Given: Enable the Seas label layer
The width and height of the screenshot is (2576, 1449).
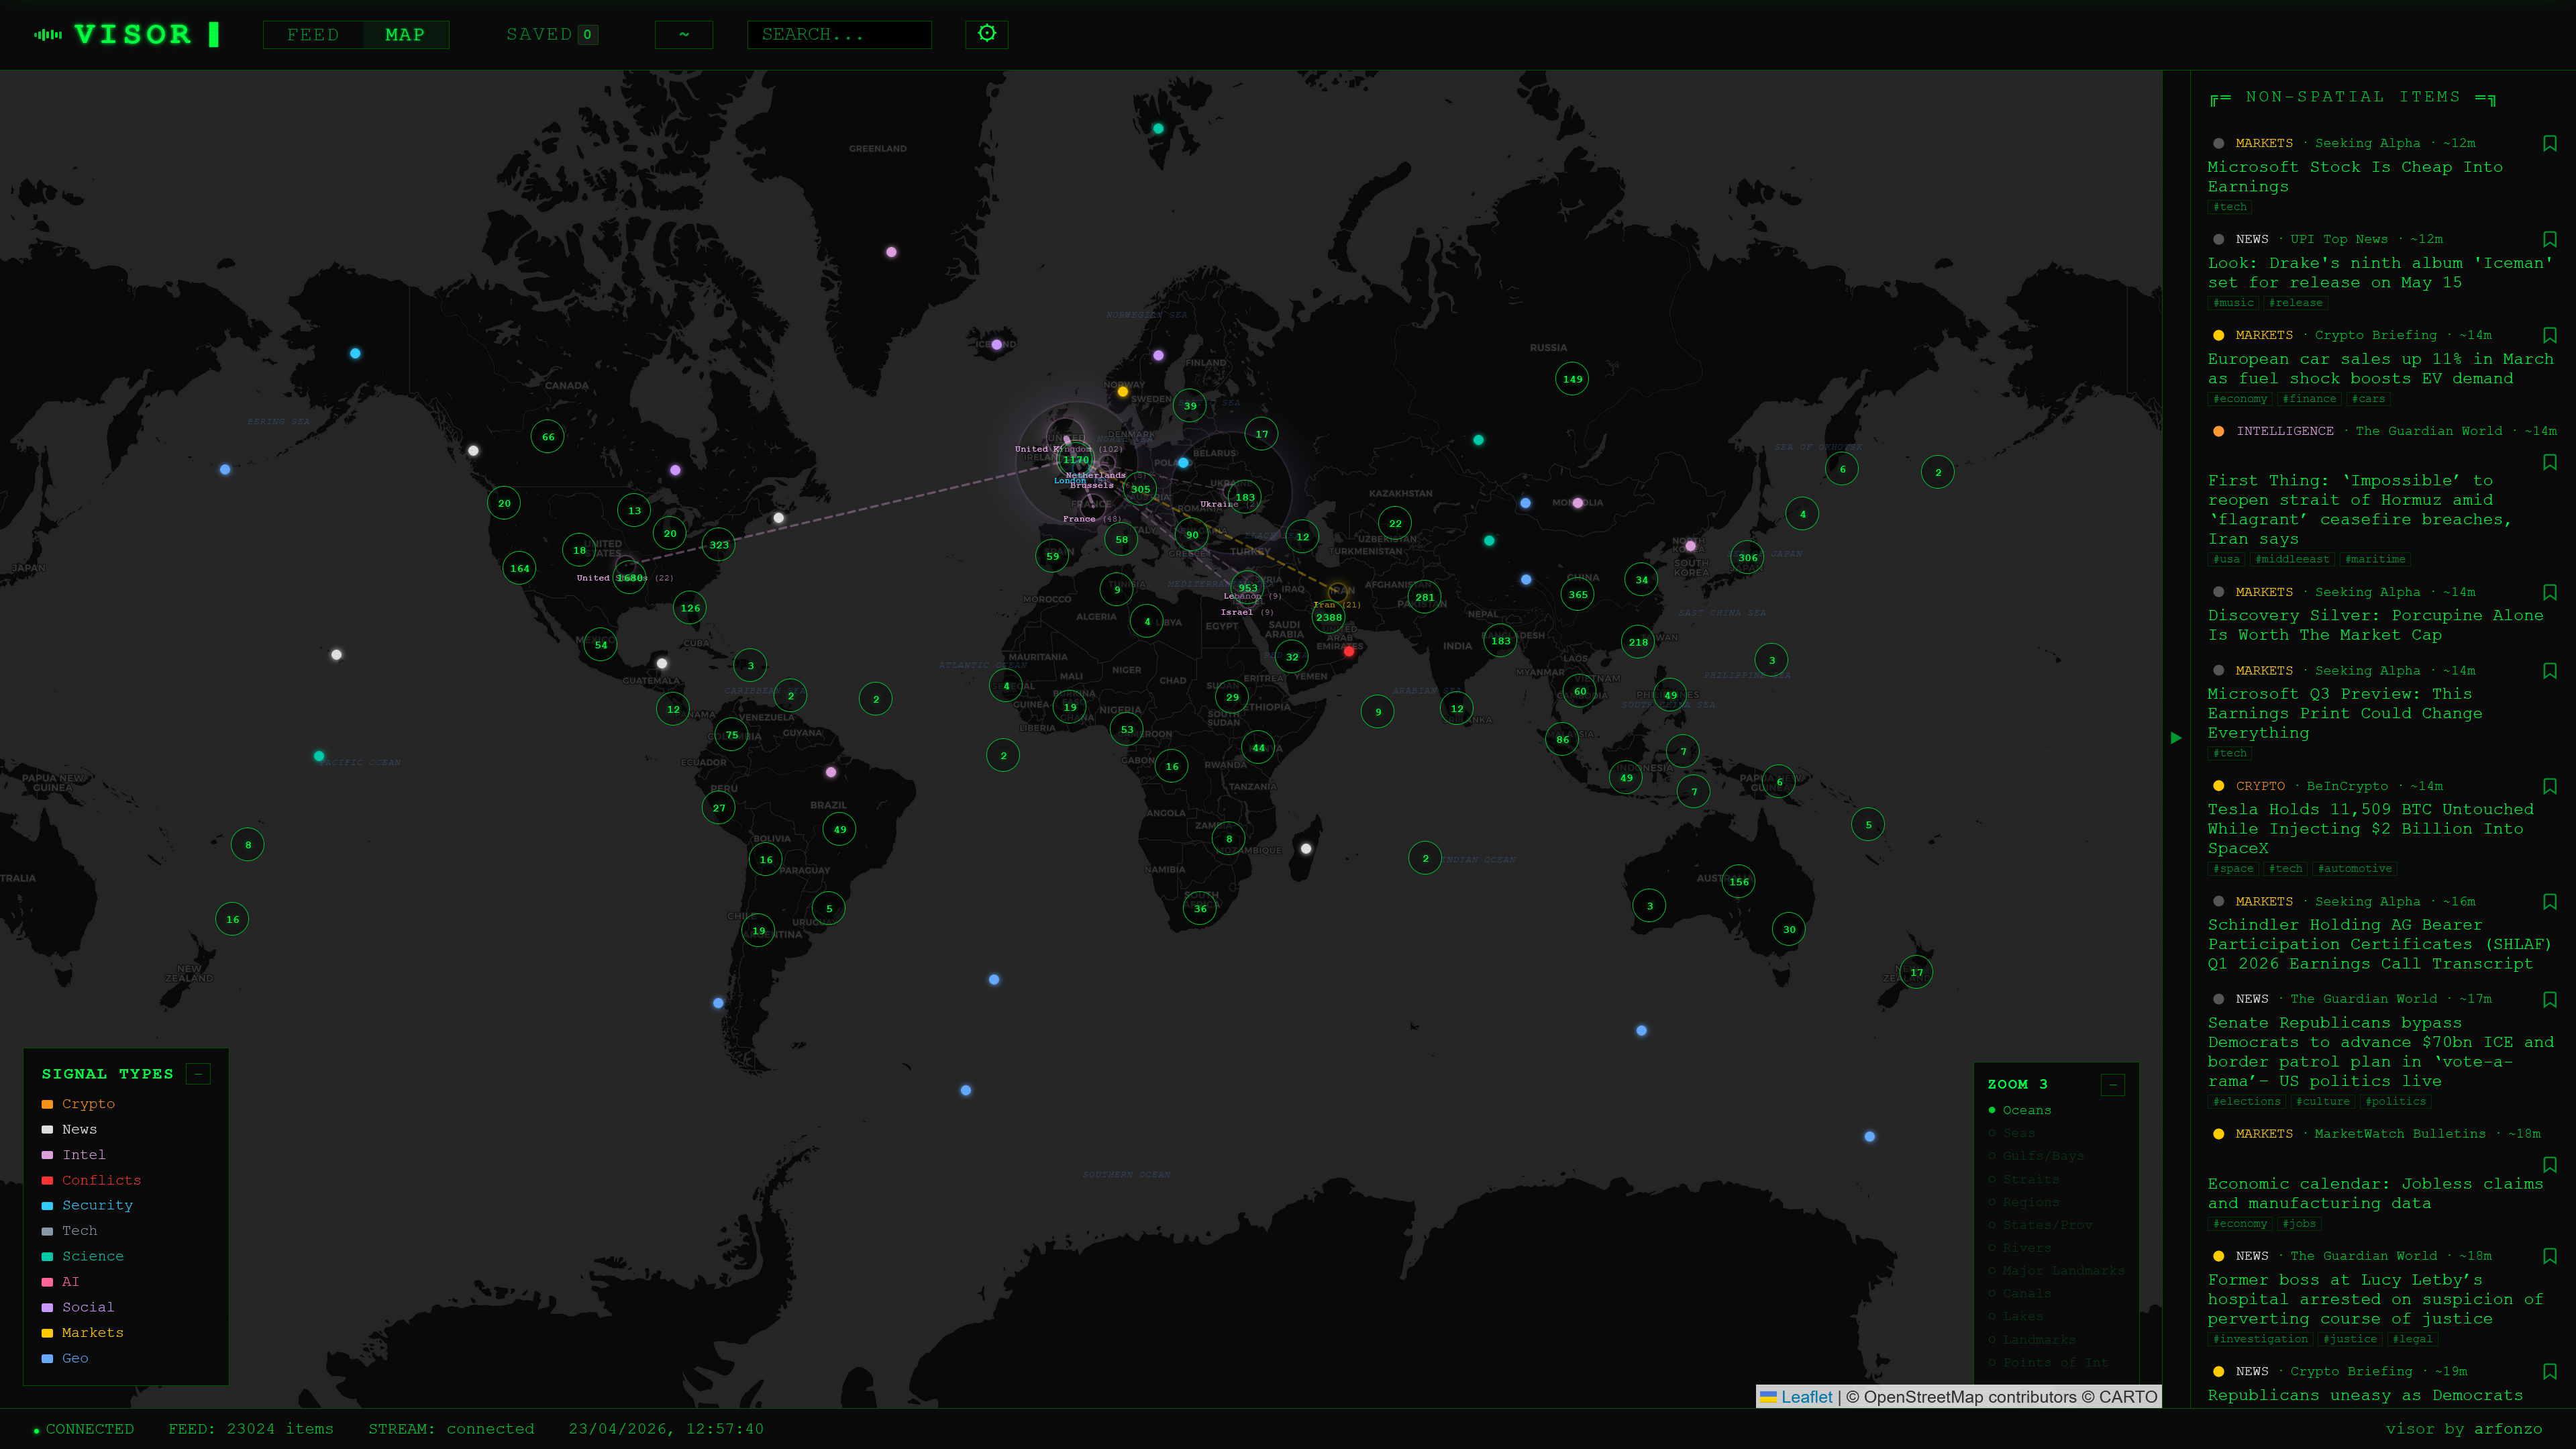Looking at the screenshot, I should 2018,1133.
